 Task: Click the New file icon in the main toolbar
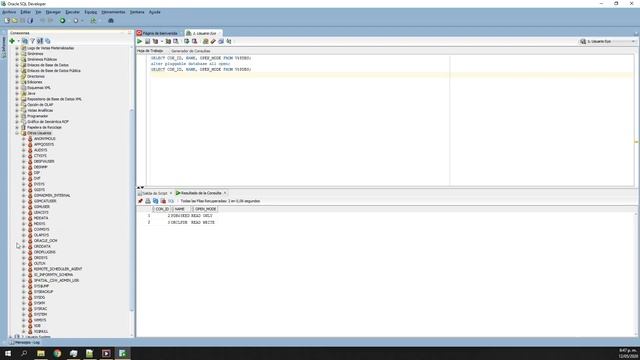tap(7, 20)
